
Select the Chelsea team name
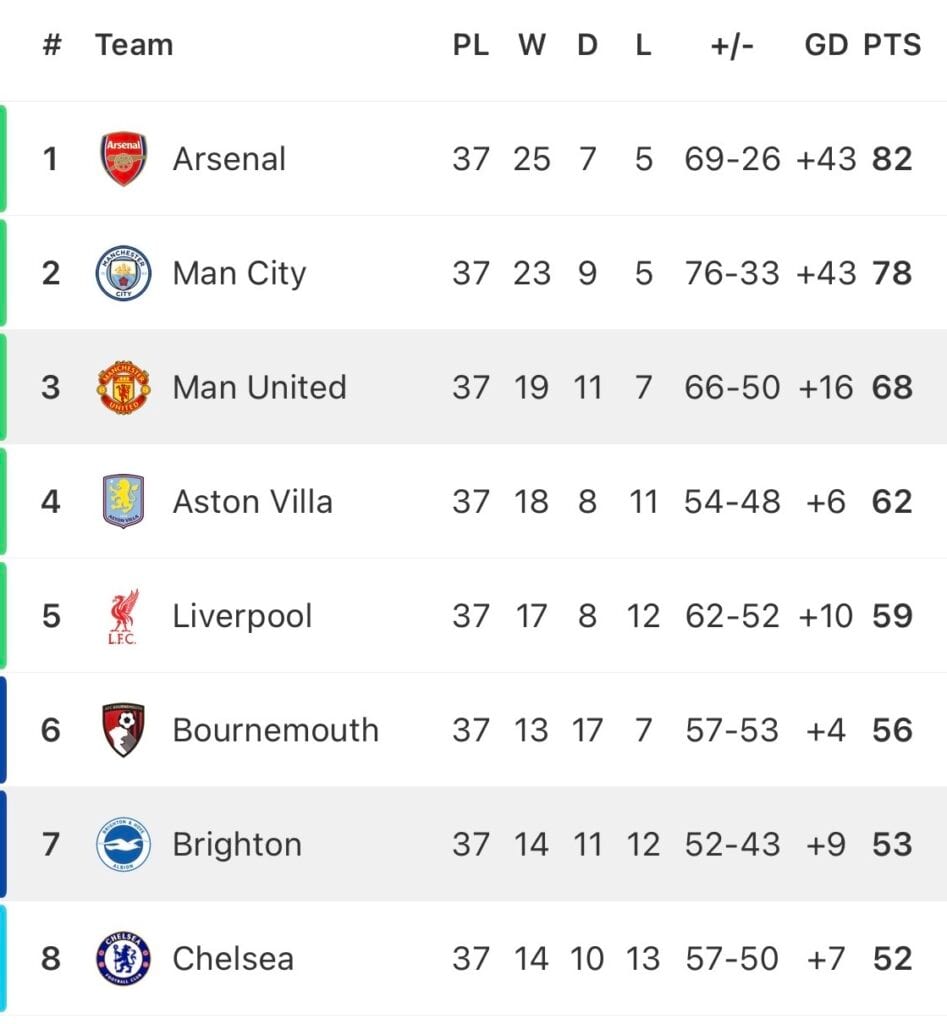pos(233,959)
